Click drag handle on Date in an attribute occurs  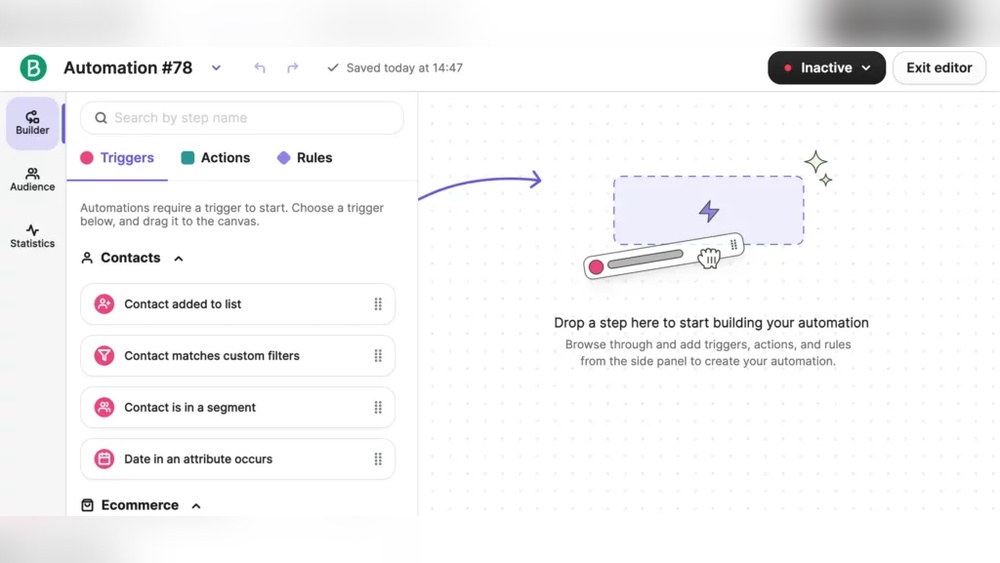pyautogui.click(x=378, y=459)
